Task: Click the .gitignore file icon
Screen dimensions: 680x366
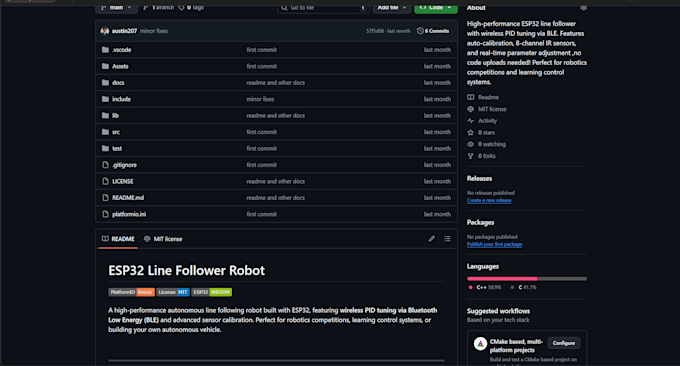Action: pos(105,165)
